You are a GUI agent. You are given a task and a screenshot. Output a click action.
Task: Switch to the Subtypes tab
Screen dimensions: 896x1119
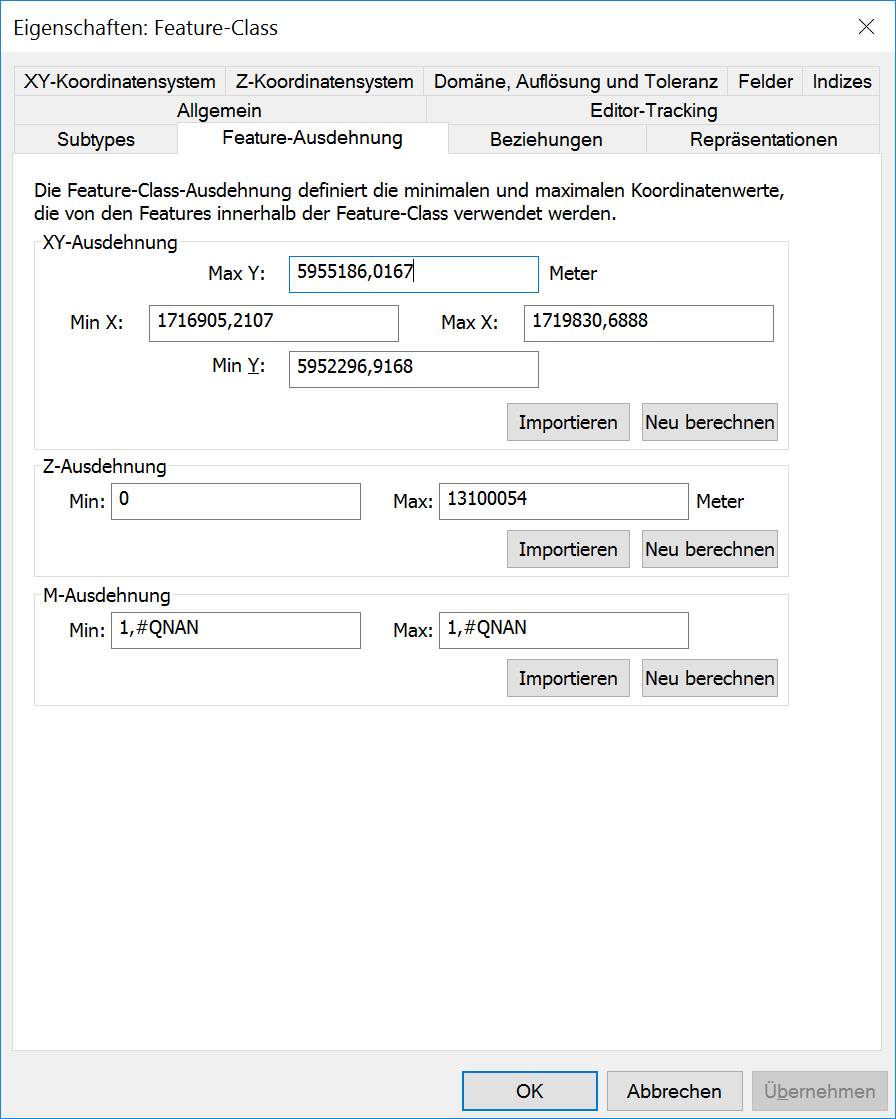95,140
